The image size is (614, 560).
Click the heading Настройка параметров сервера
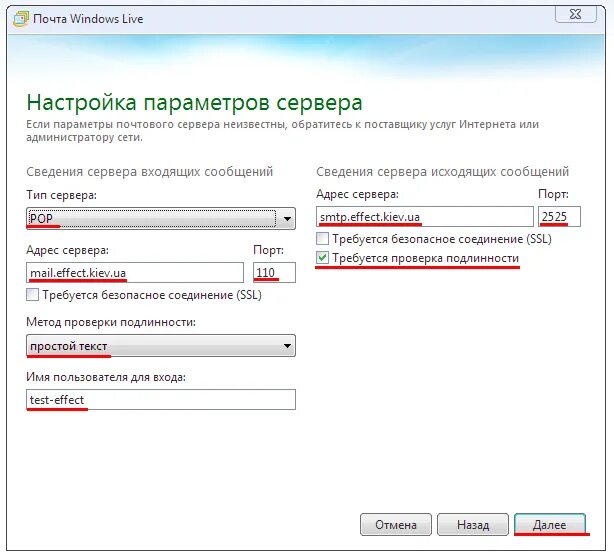click(195, 103)
